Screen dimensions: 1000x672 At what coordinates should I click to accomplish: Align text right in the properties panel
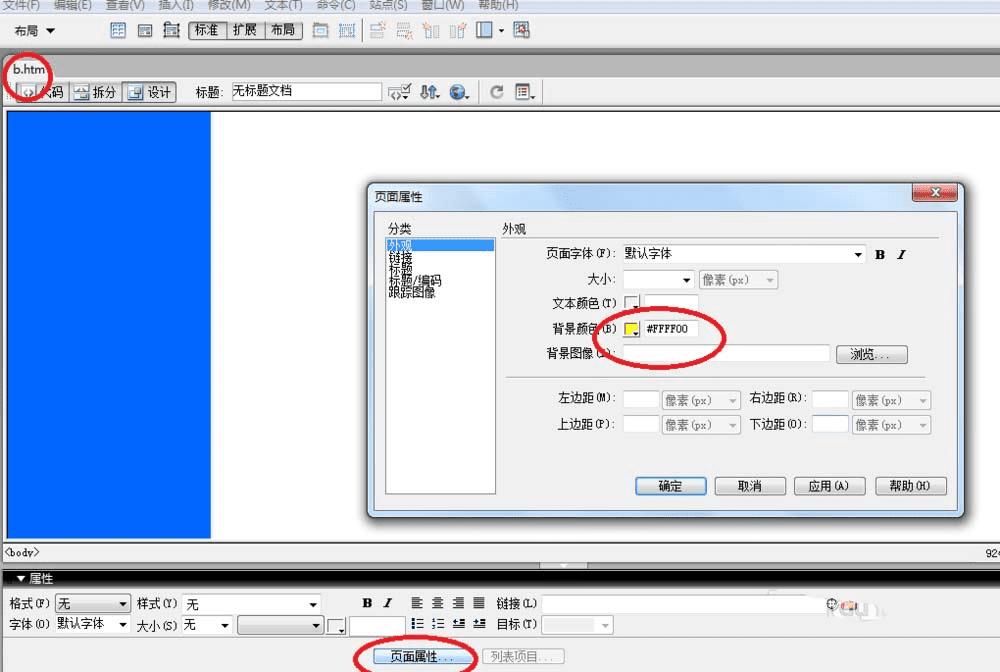click(x=458, y=603)
